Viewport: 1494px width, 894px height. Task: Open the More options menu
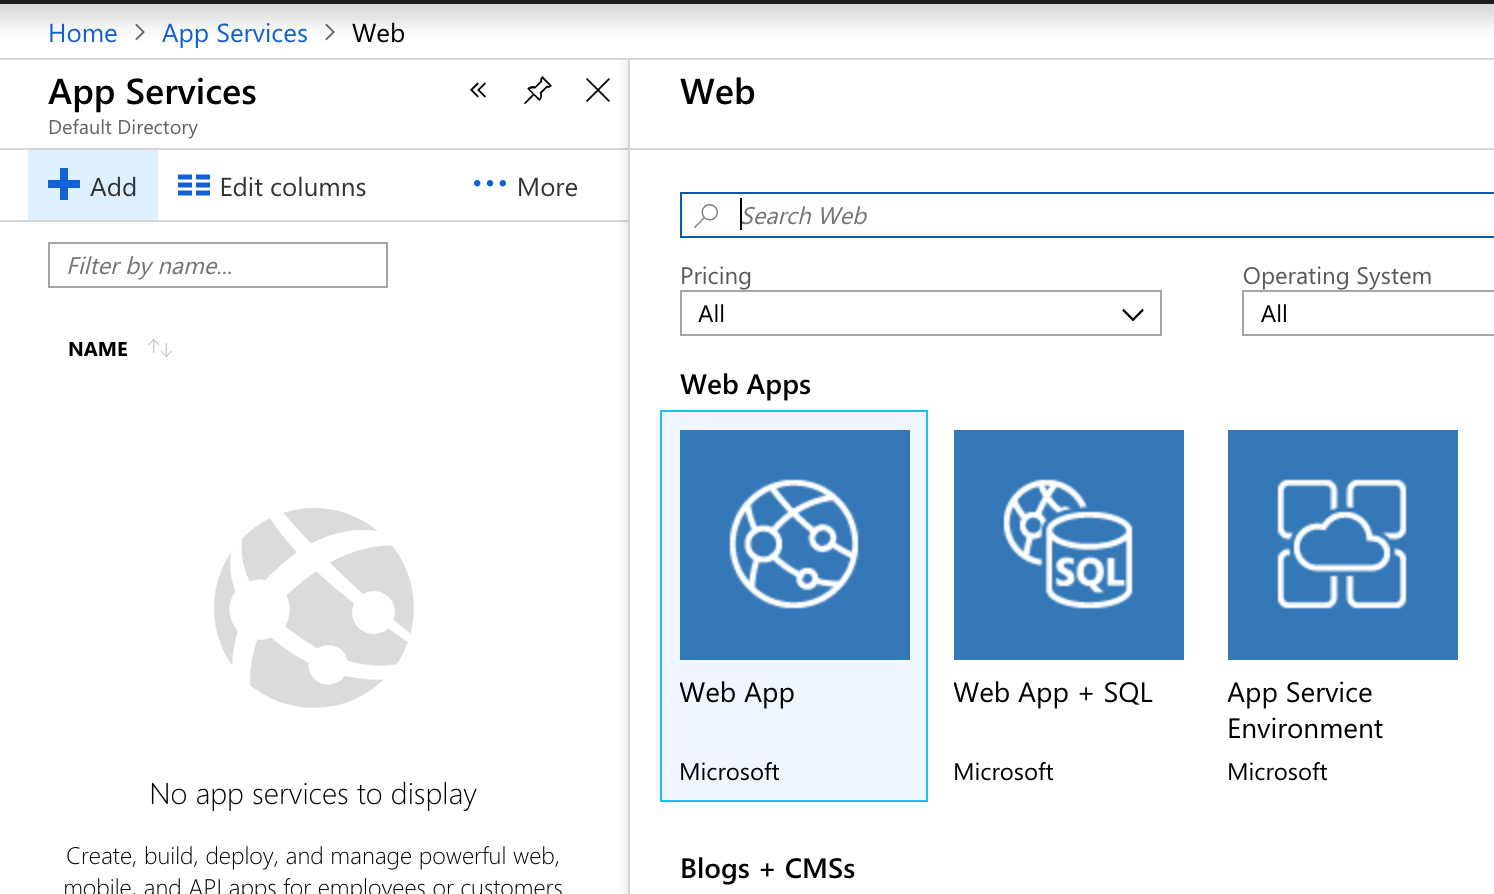[x=525, y=187]
